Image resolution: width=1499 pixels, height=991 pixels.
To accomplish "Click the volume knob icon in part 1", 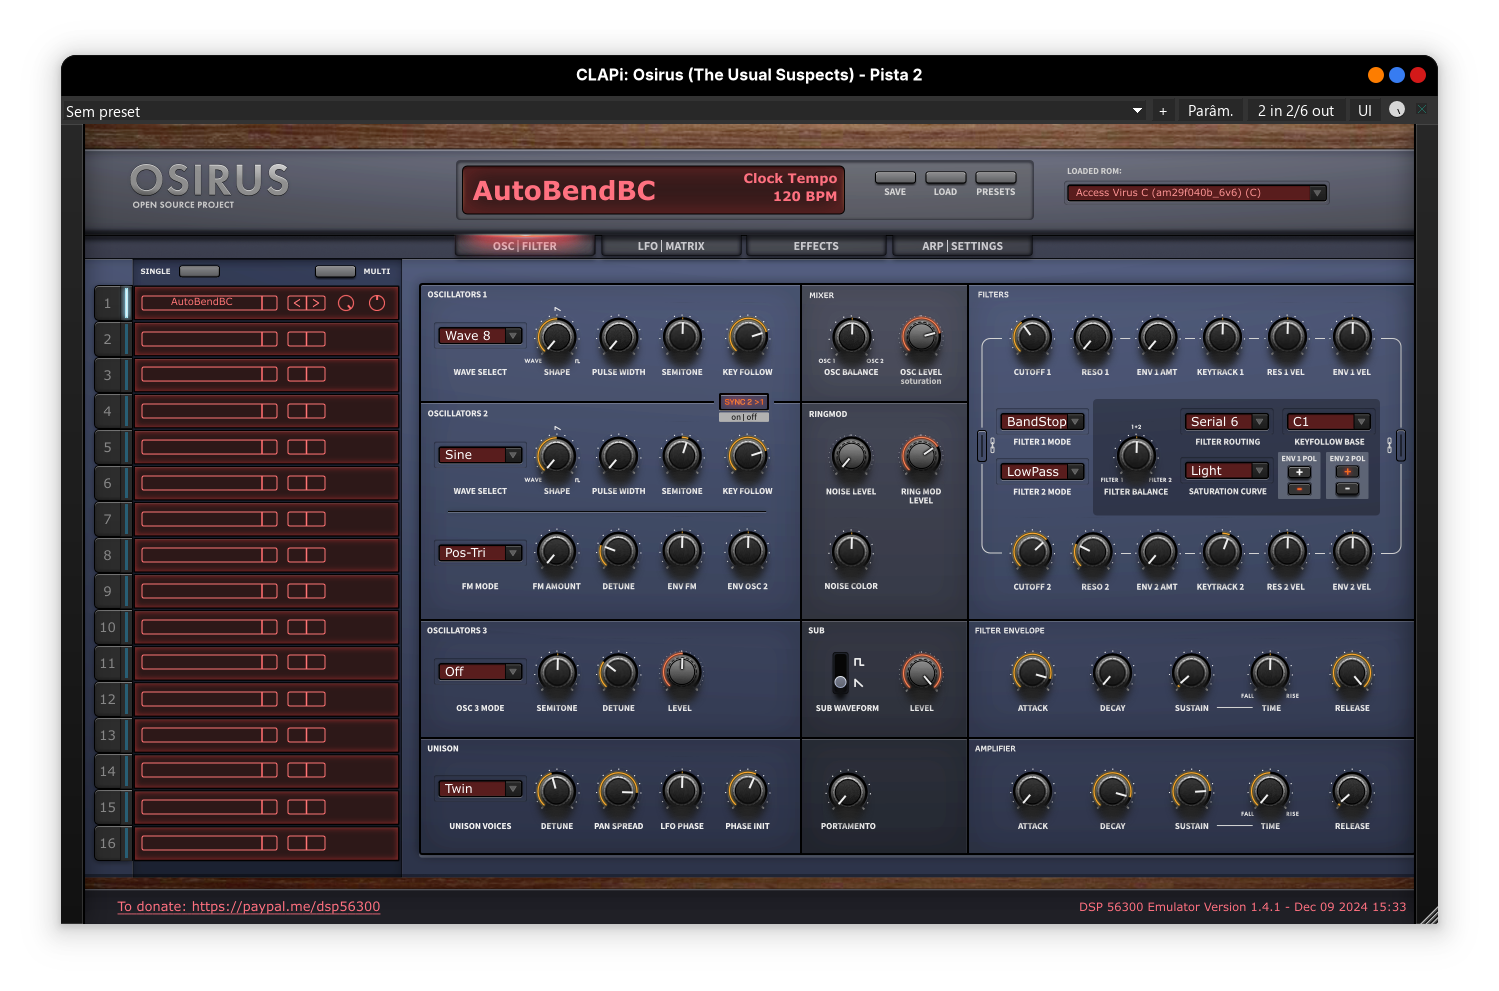I will (x=346, y=303).
